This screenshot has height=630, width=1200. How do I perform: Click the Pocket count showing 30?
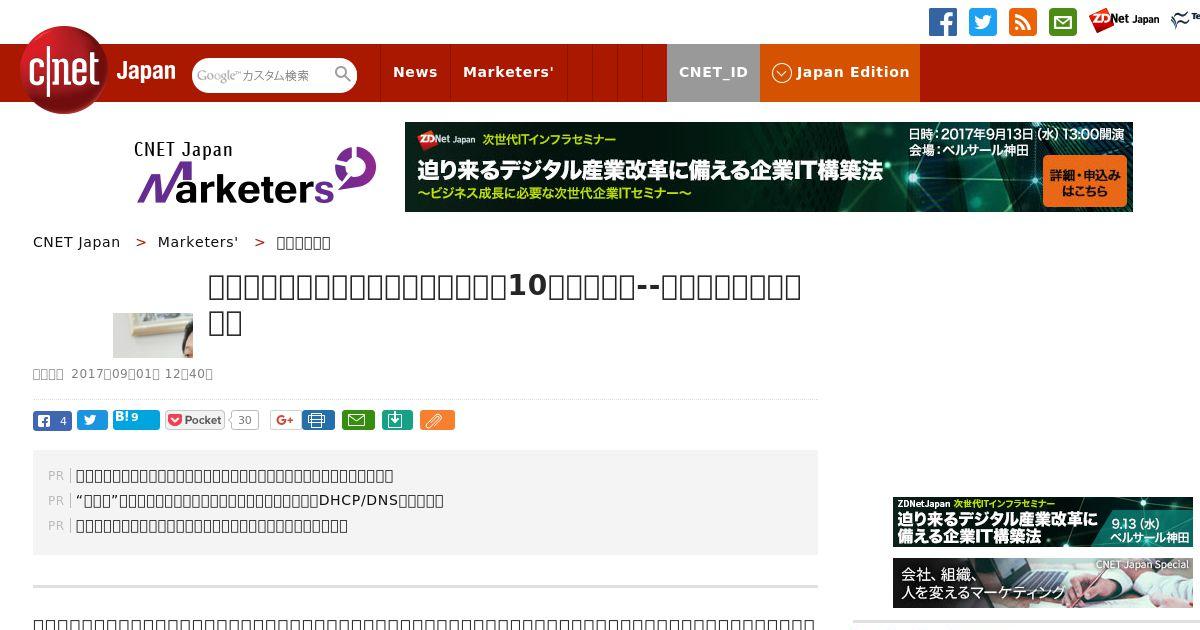pos(244,421)
